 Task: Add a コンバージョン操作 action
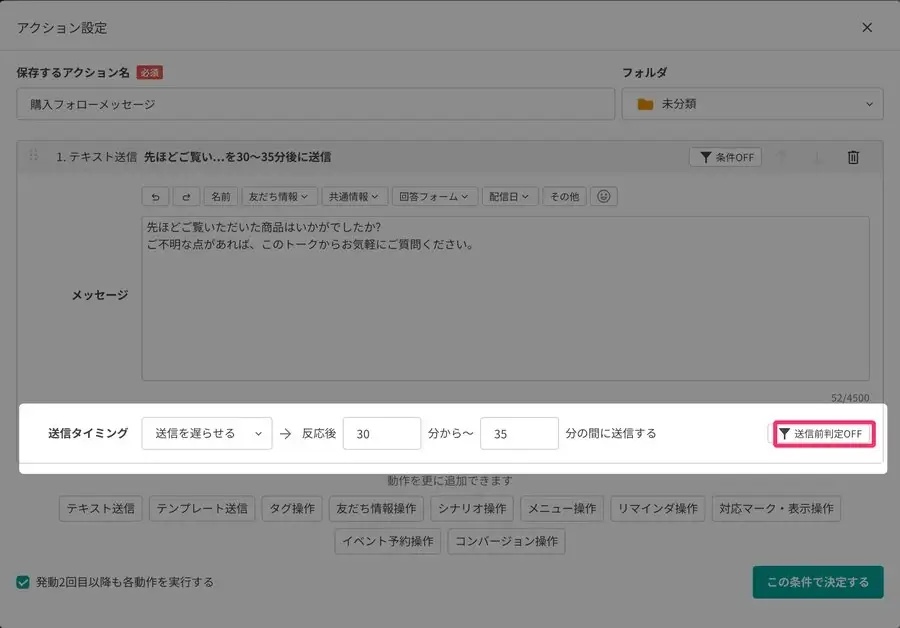pos(506,541)
